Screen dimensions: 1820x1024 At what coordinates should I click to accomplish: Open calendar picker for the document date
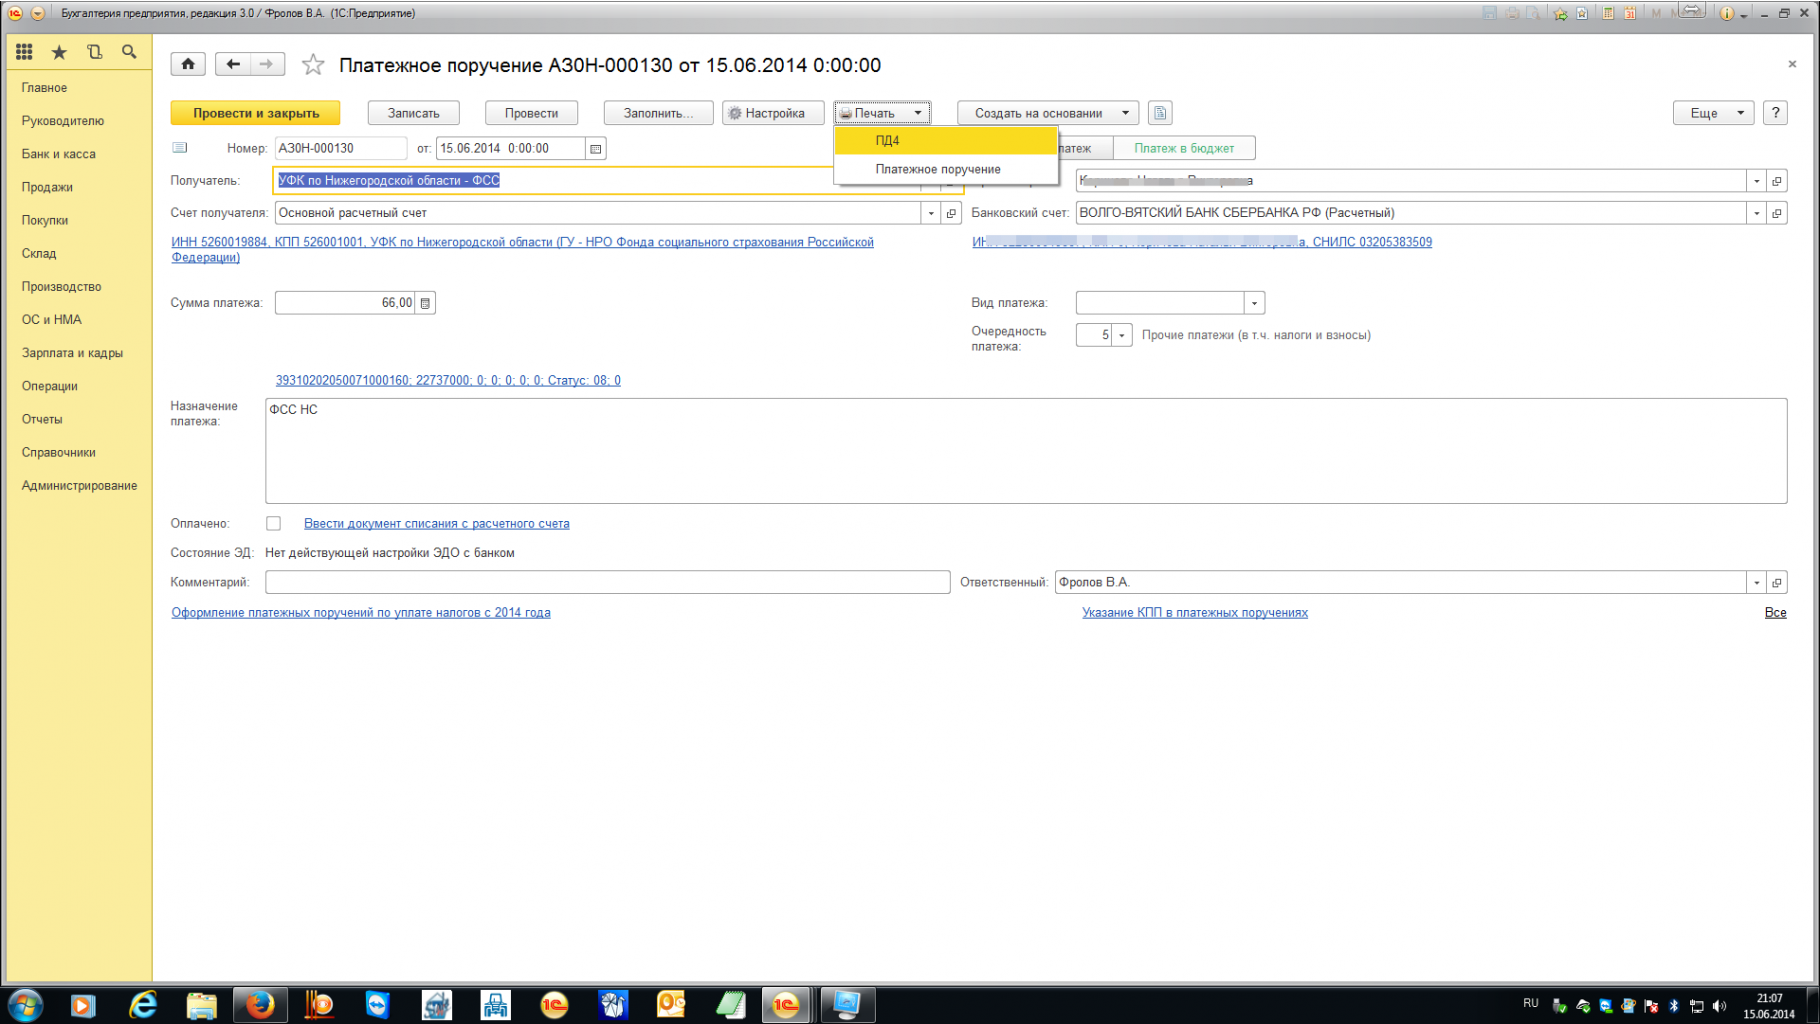(595, 149)
